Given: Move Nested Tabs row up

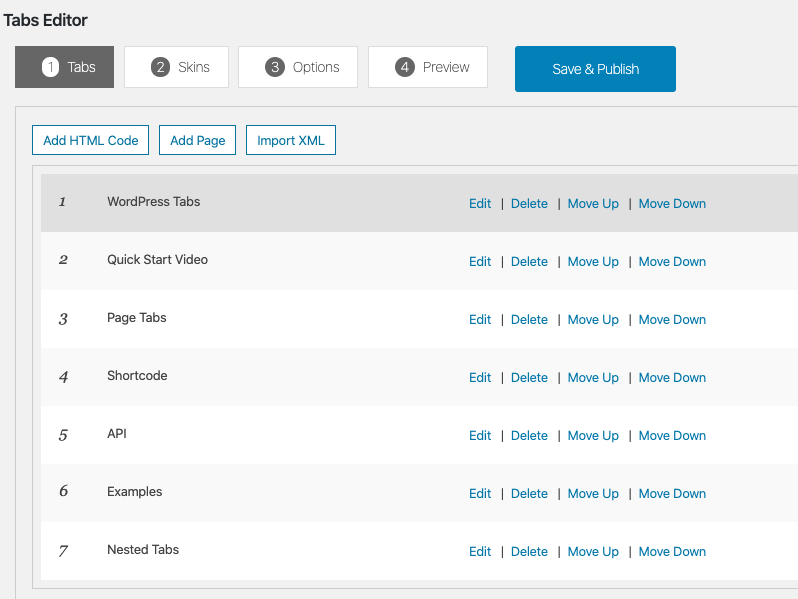Looking at the screenshot, I should tap(593, 551).
